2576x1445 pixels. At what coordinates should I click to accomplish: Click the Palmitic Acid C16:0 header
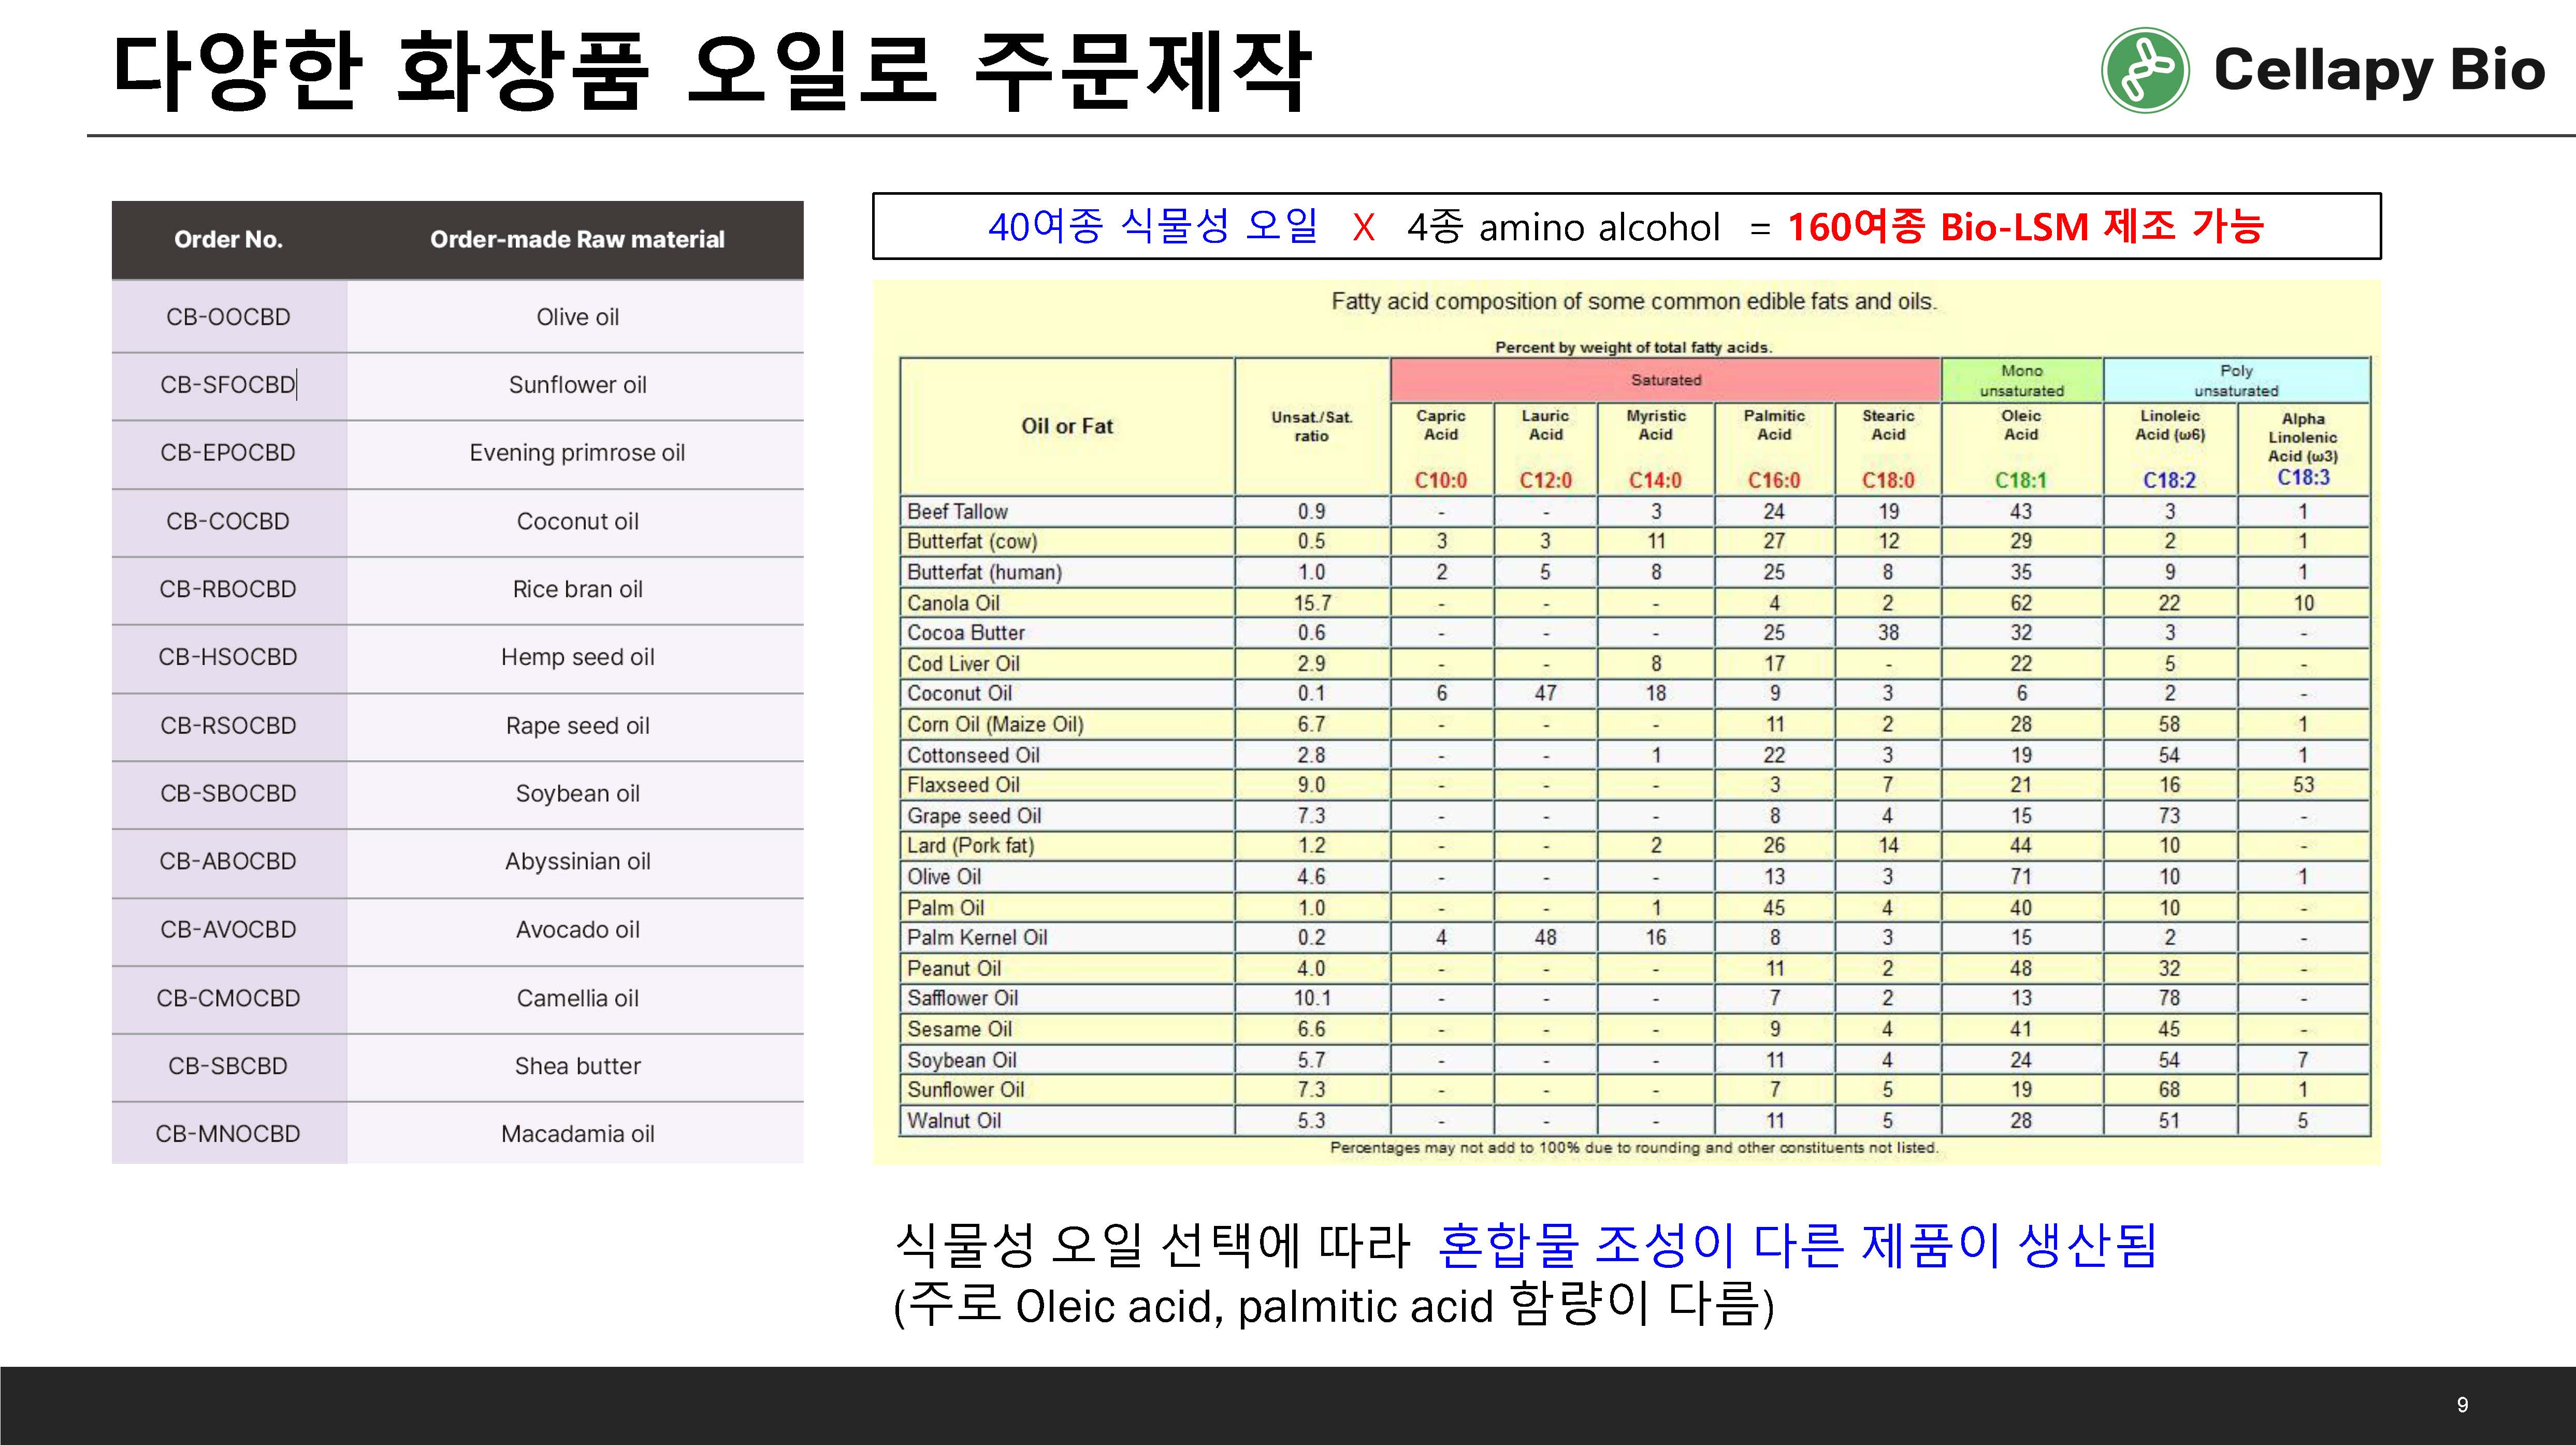1774,448
